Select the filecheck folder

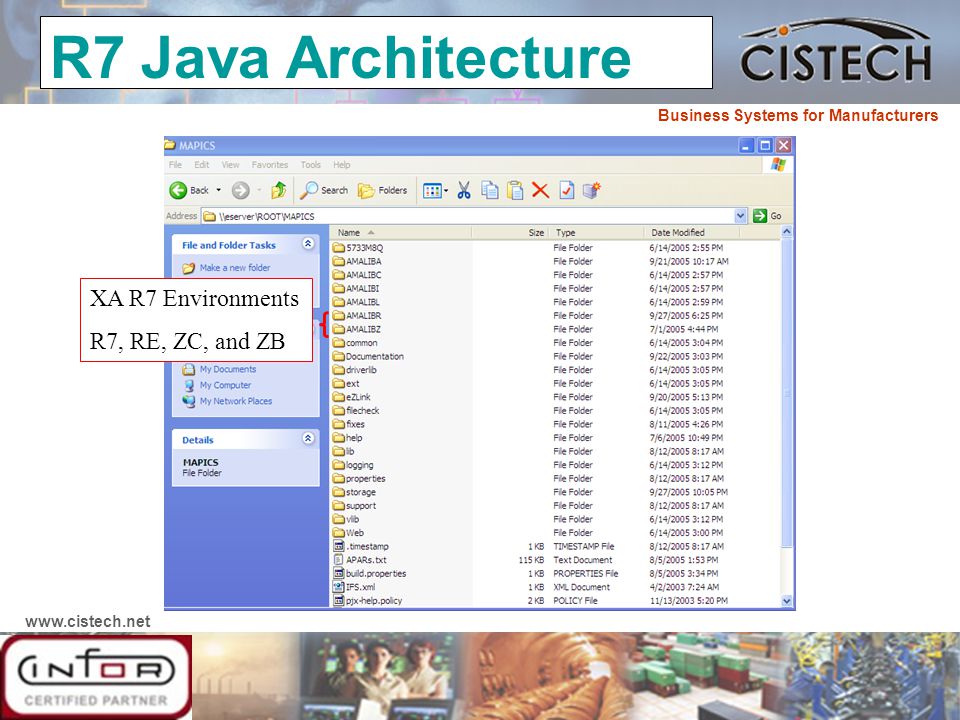tap(356, 410)
